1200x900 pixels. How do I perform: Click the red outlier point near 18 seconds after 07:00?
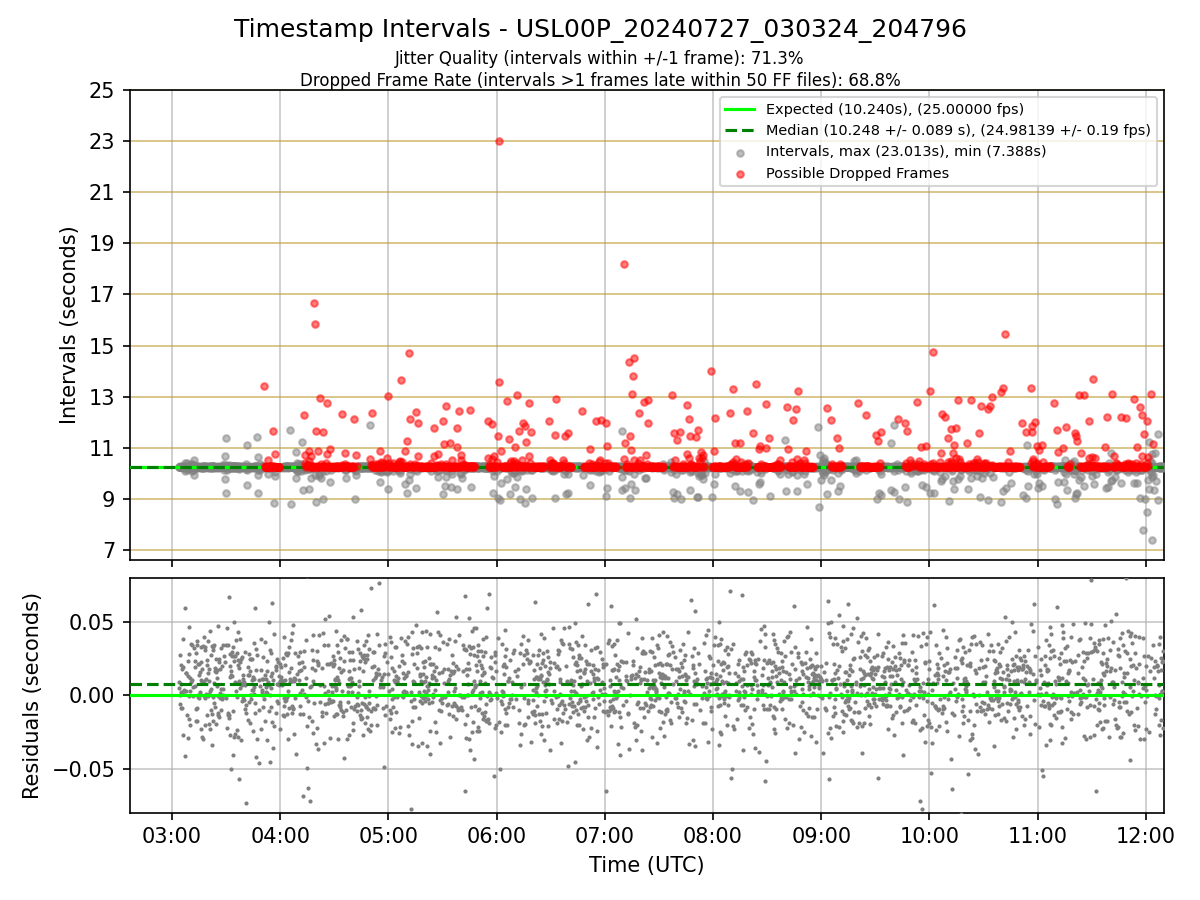click(624, 264)
